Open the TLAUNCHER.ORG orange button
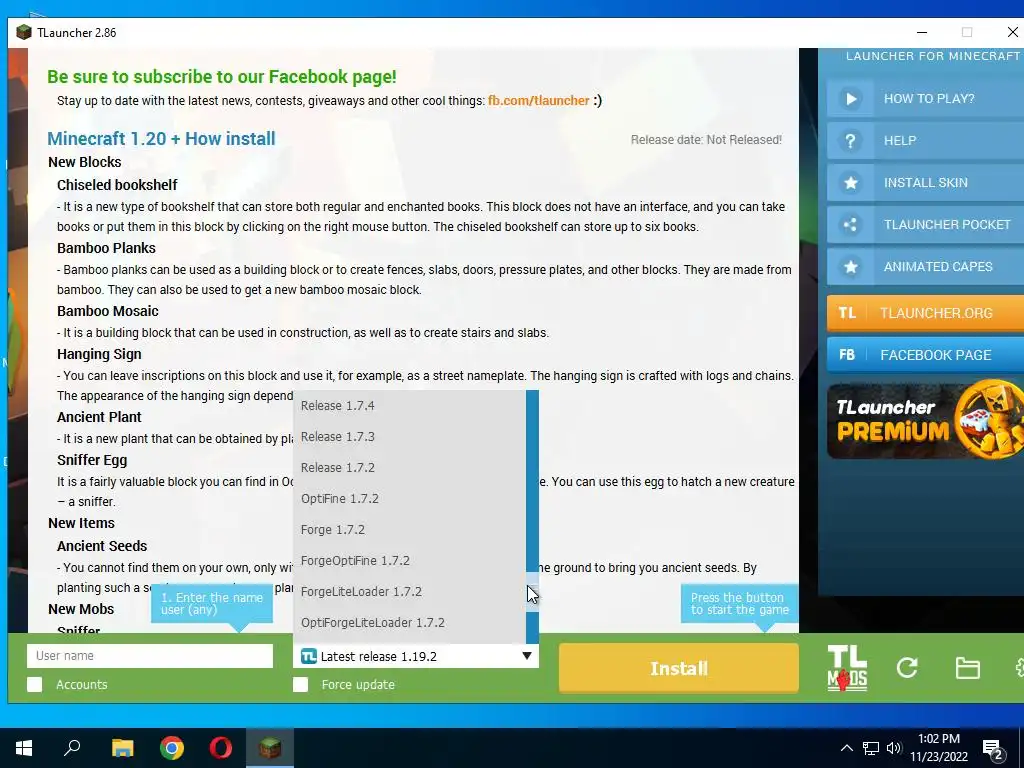The height and width of the screenshot is (768, 1024). (x=925, y=313)
